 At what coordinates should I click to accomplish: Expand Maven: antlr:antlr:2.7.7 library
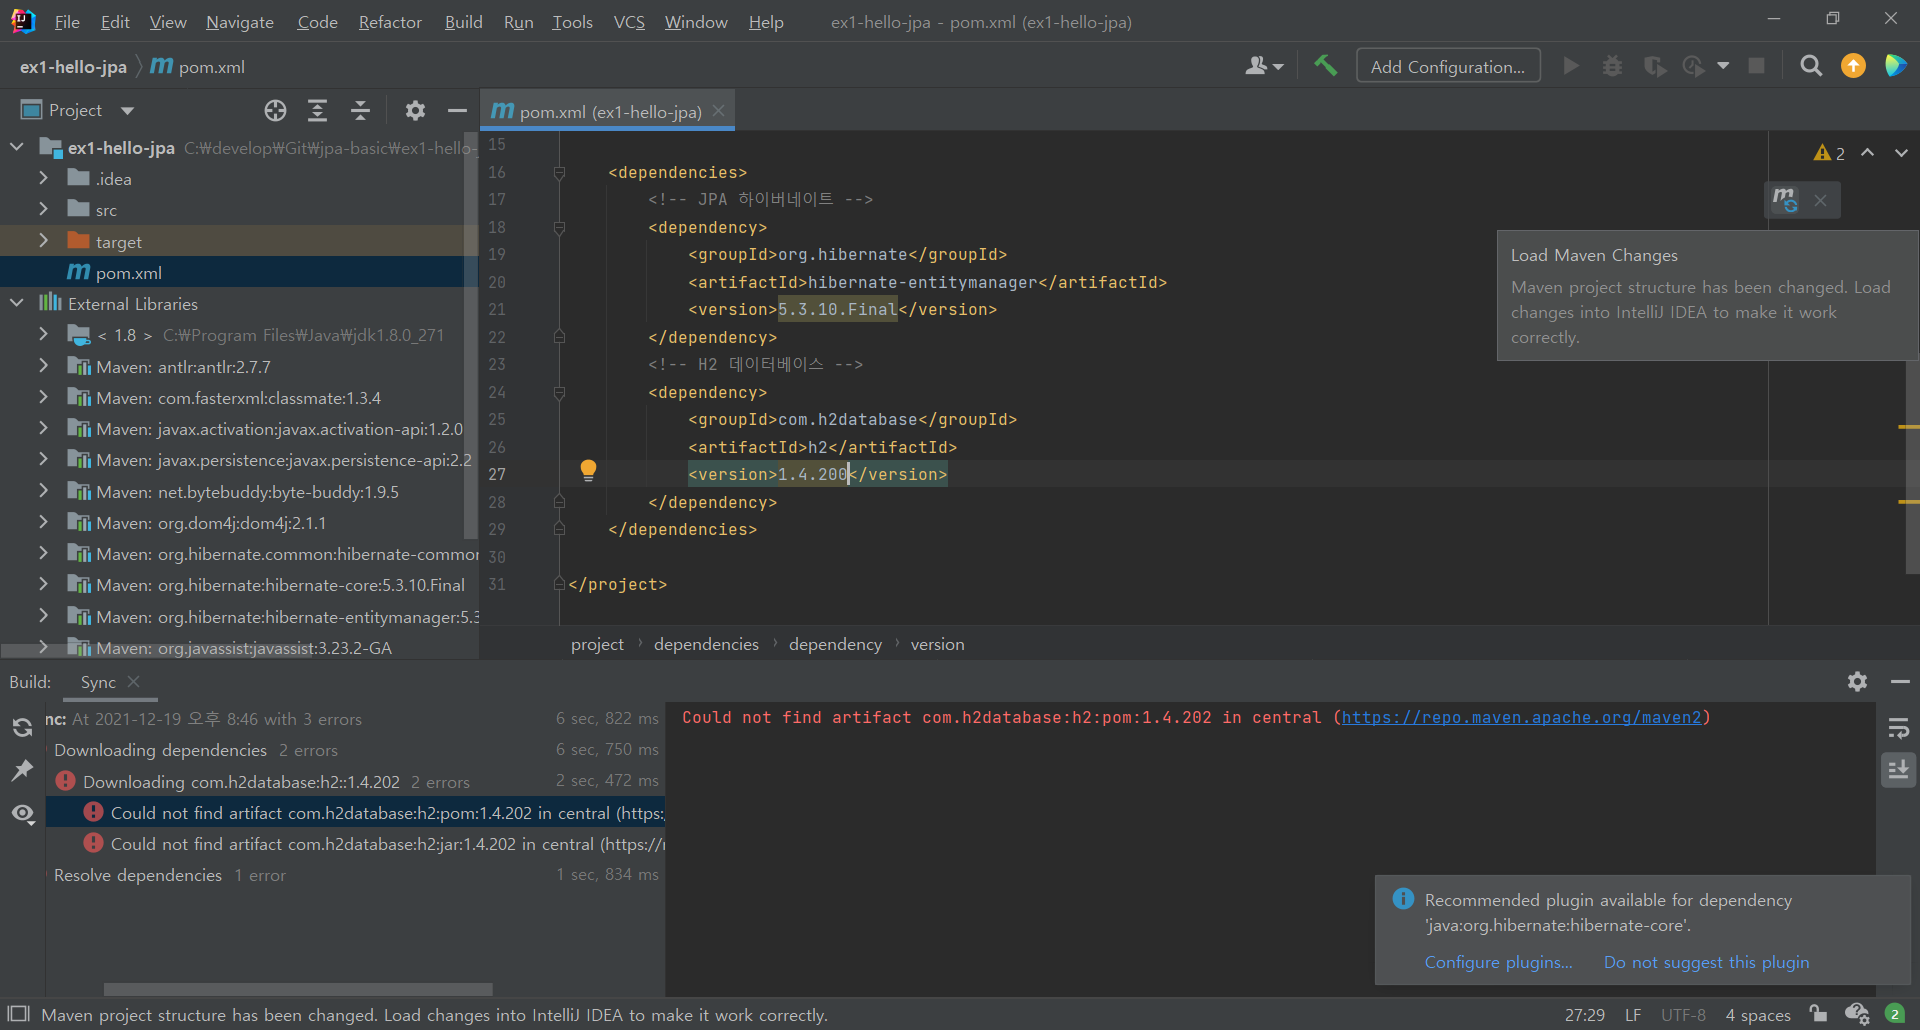tap(43, 366)
